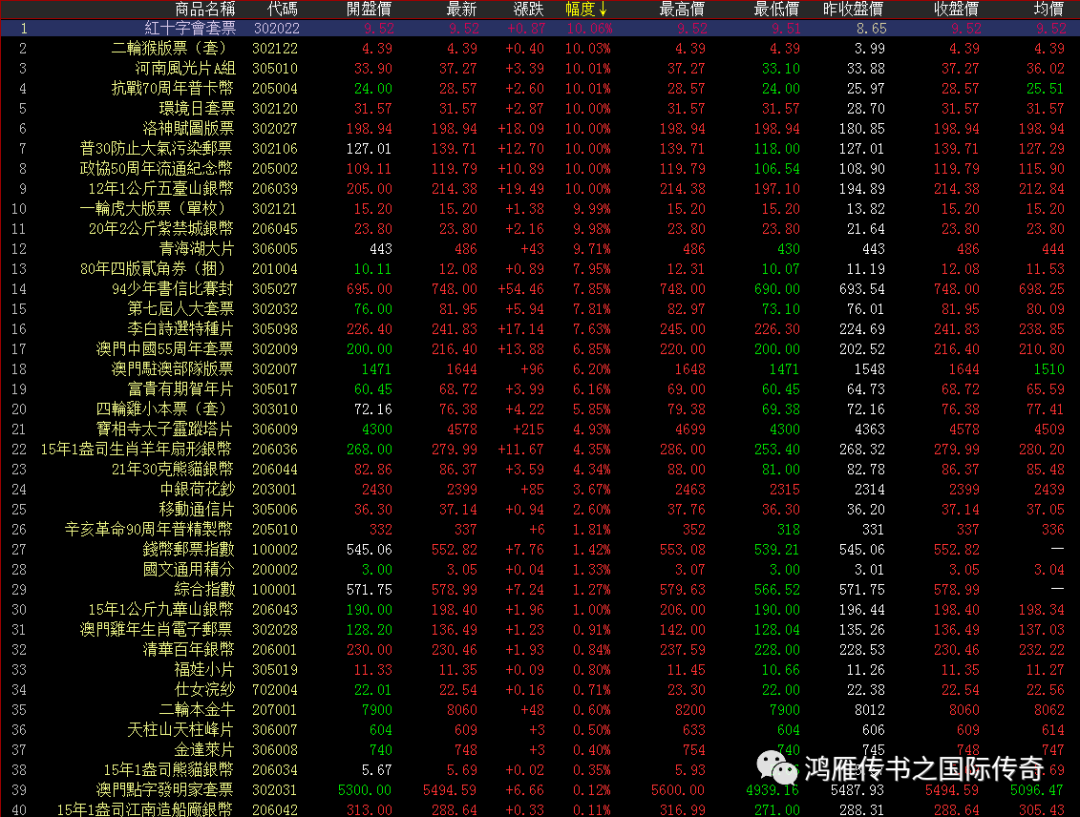The image size is (1080, 817).
Task: Select the 河南風光片A組 row
Action: point(540,69)
